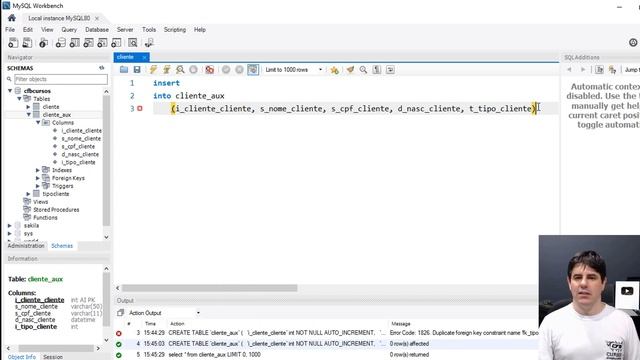Expand the Foreign Keys node
Image resolution: width=640 pixels, height=360 pixels.
click(x=38, y=178)
